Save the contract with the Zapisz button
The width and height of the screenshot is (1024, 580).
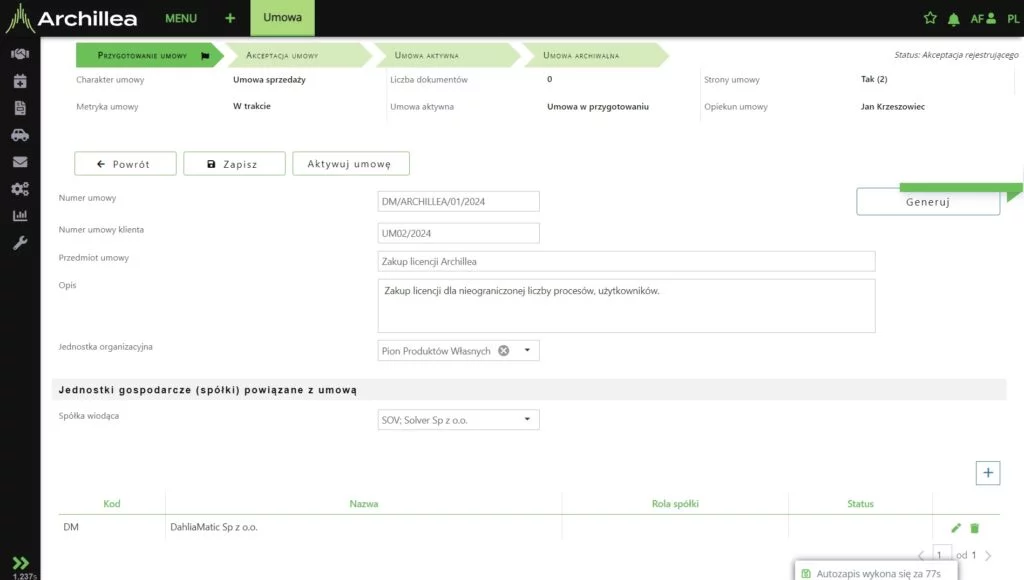[x=234, y=163]
